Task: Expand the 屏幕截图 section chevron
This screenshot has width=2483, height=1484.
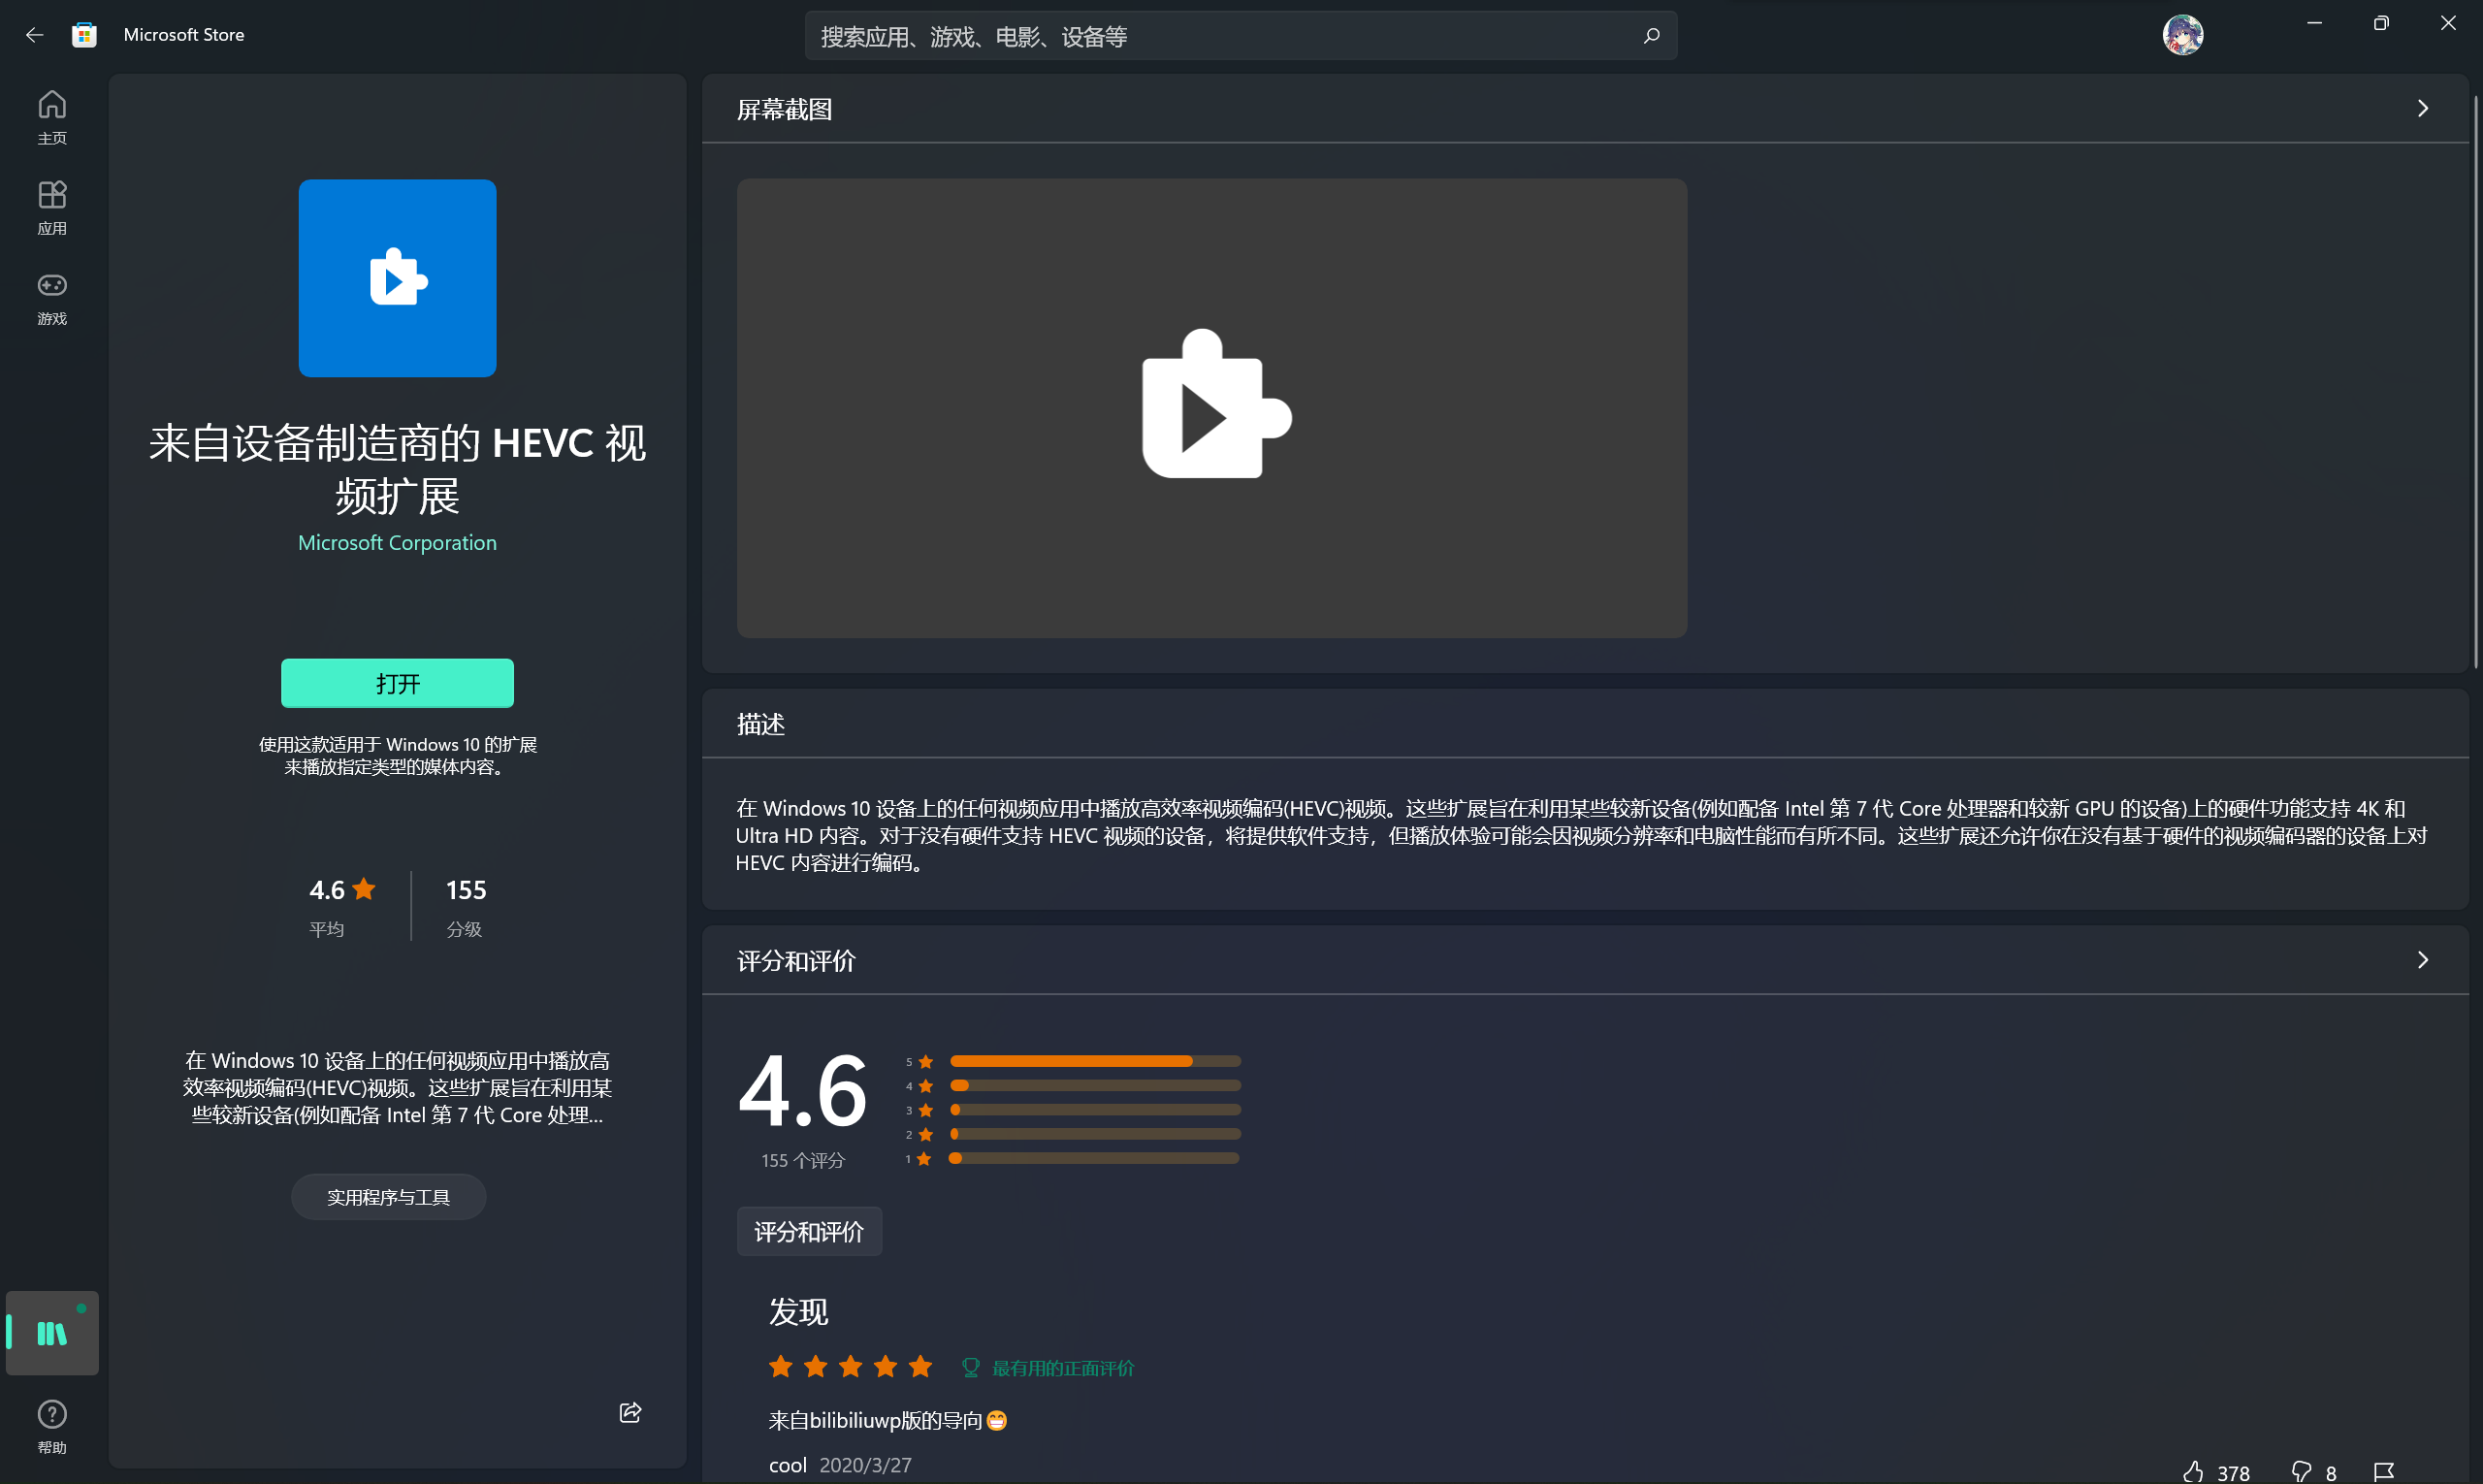Action: point(2422,109)
